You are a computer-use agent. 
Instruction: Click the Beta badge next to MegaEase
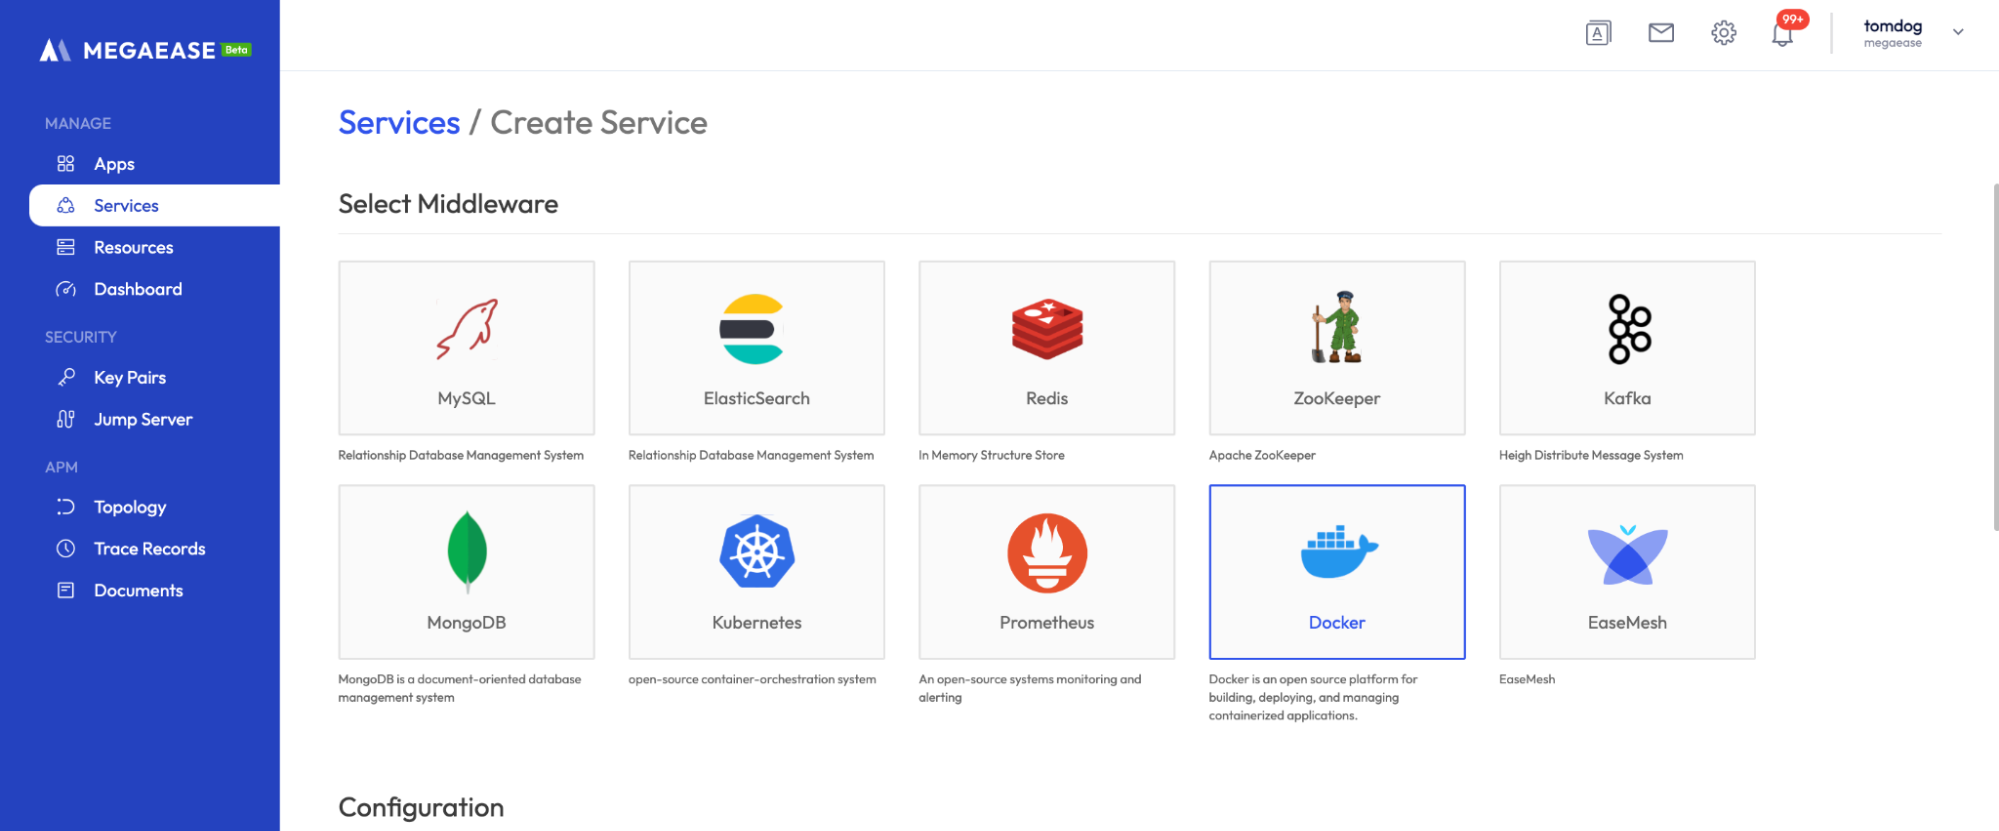pyautogui.click(x=237, y=49)
